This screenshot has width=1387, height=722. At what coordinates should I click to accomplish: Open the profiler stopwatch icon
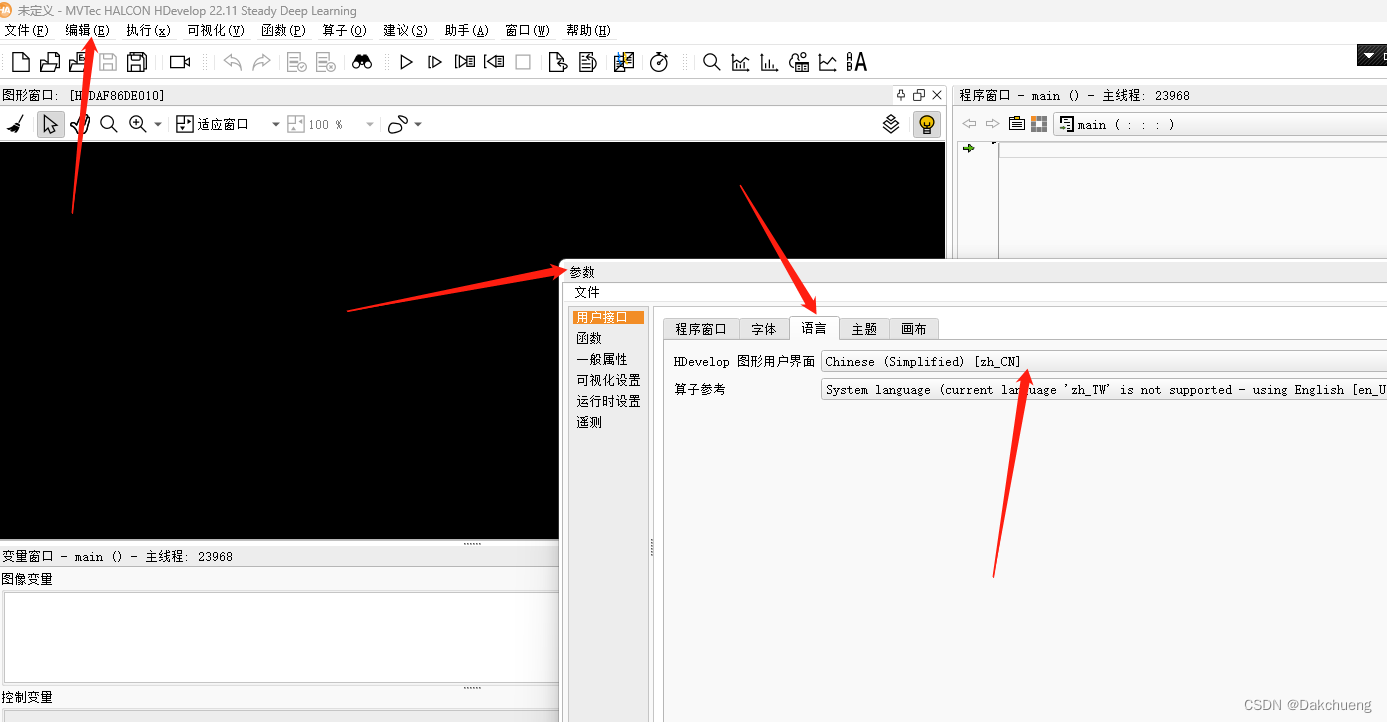[659, 61]
